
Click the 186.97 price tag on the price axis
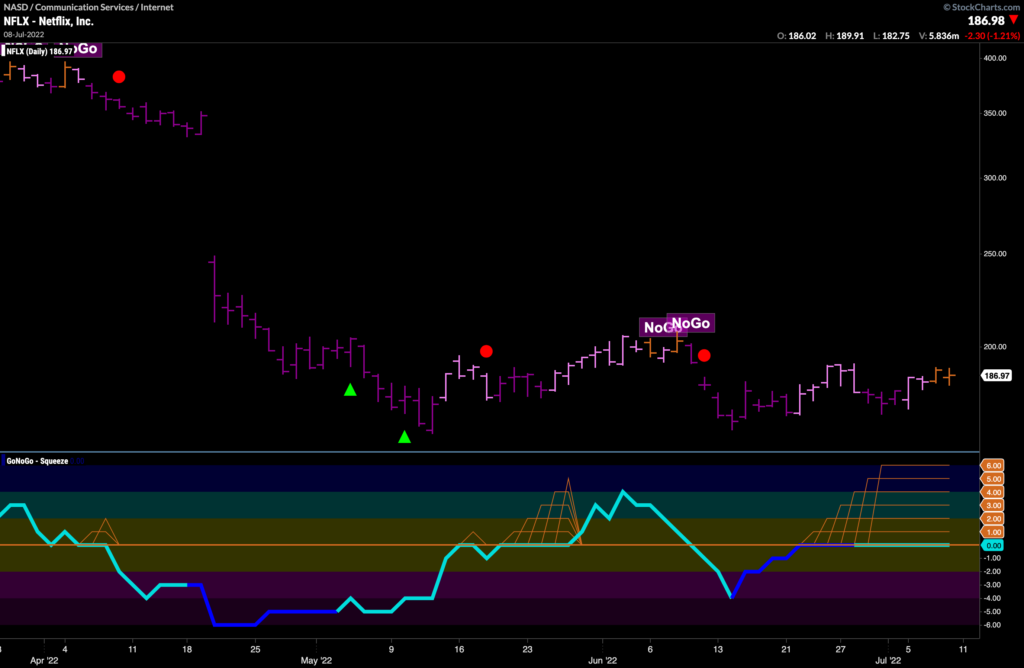coord(997,375)
